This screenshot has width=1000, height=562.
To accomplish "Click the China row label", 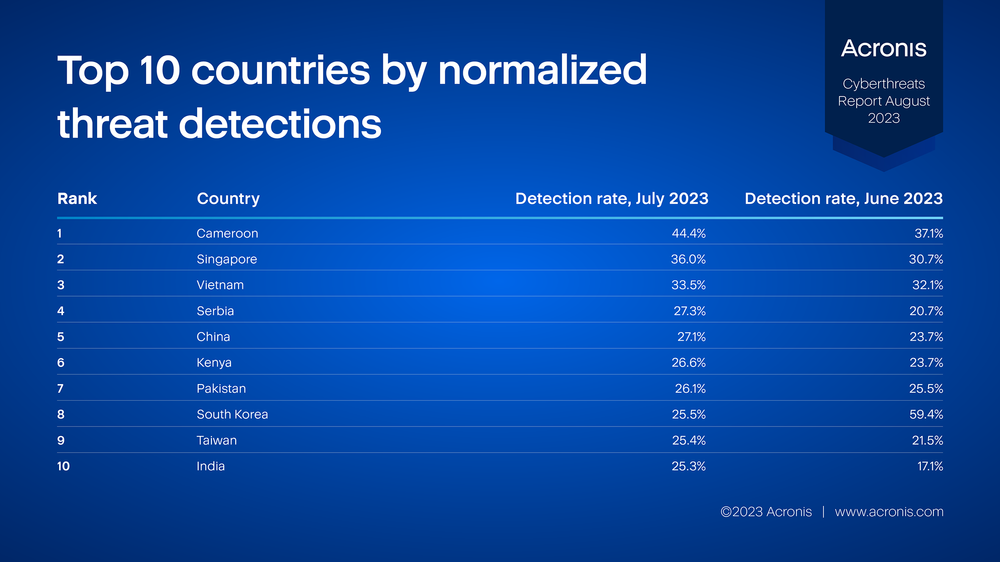I will click(213, 337).
